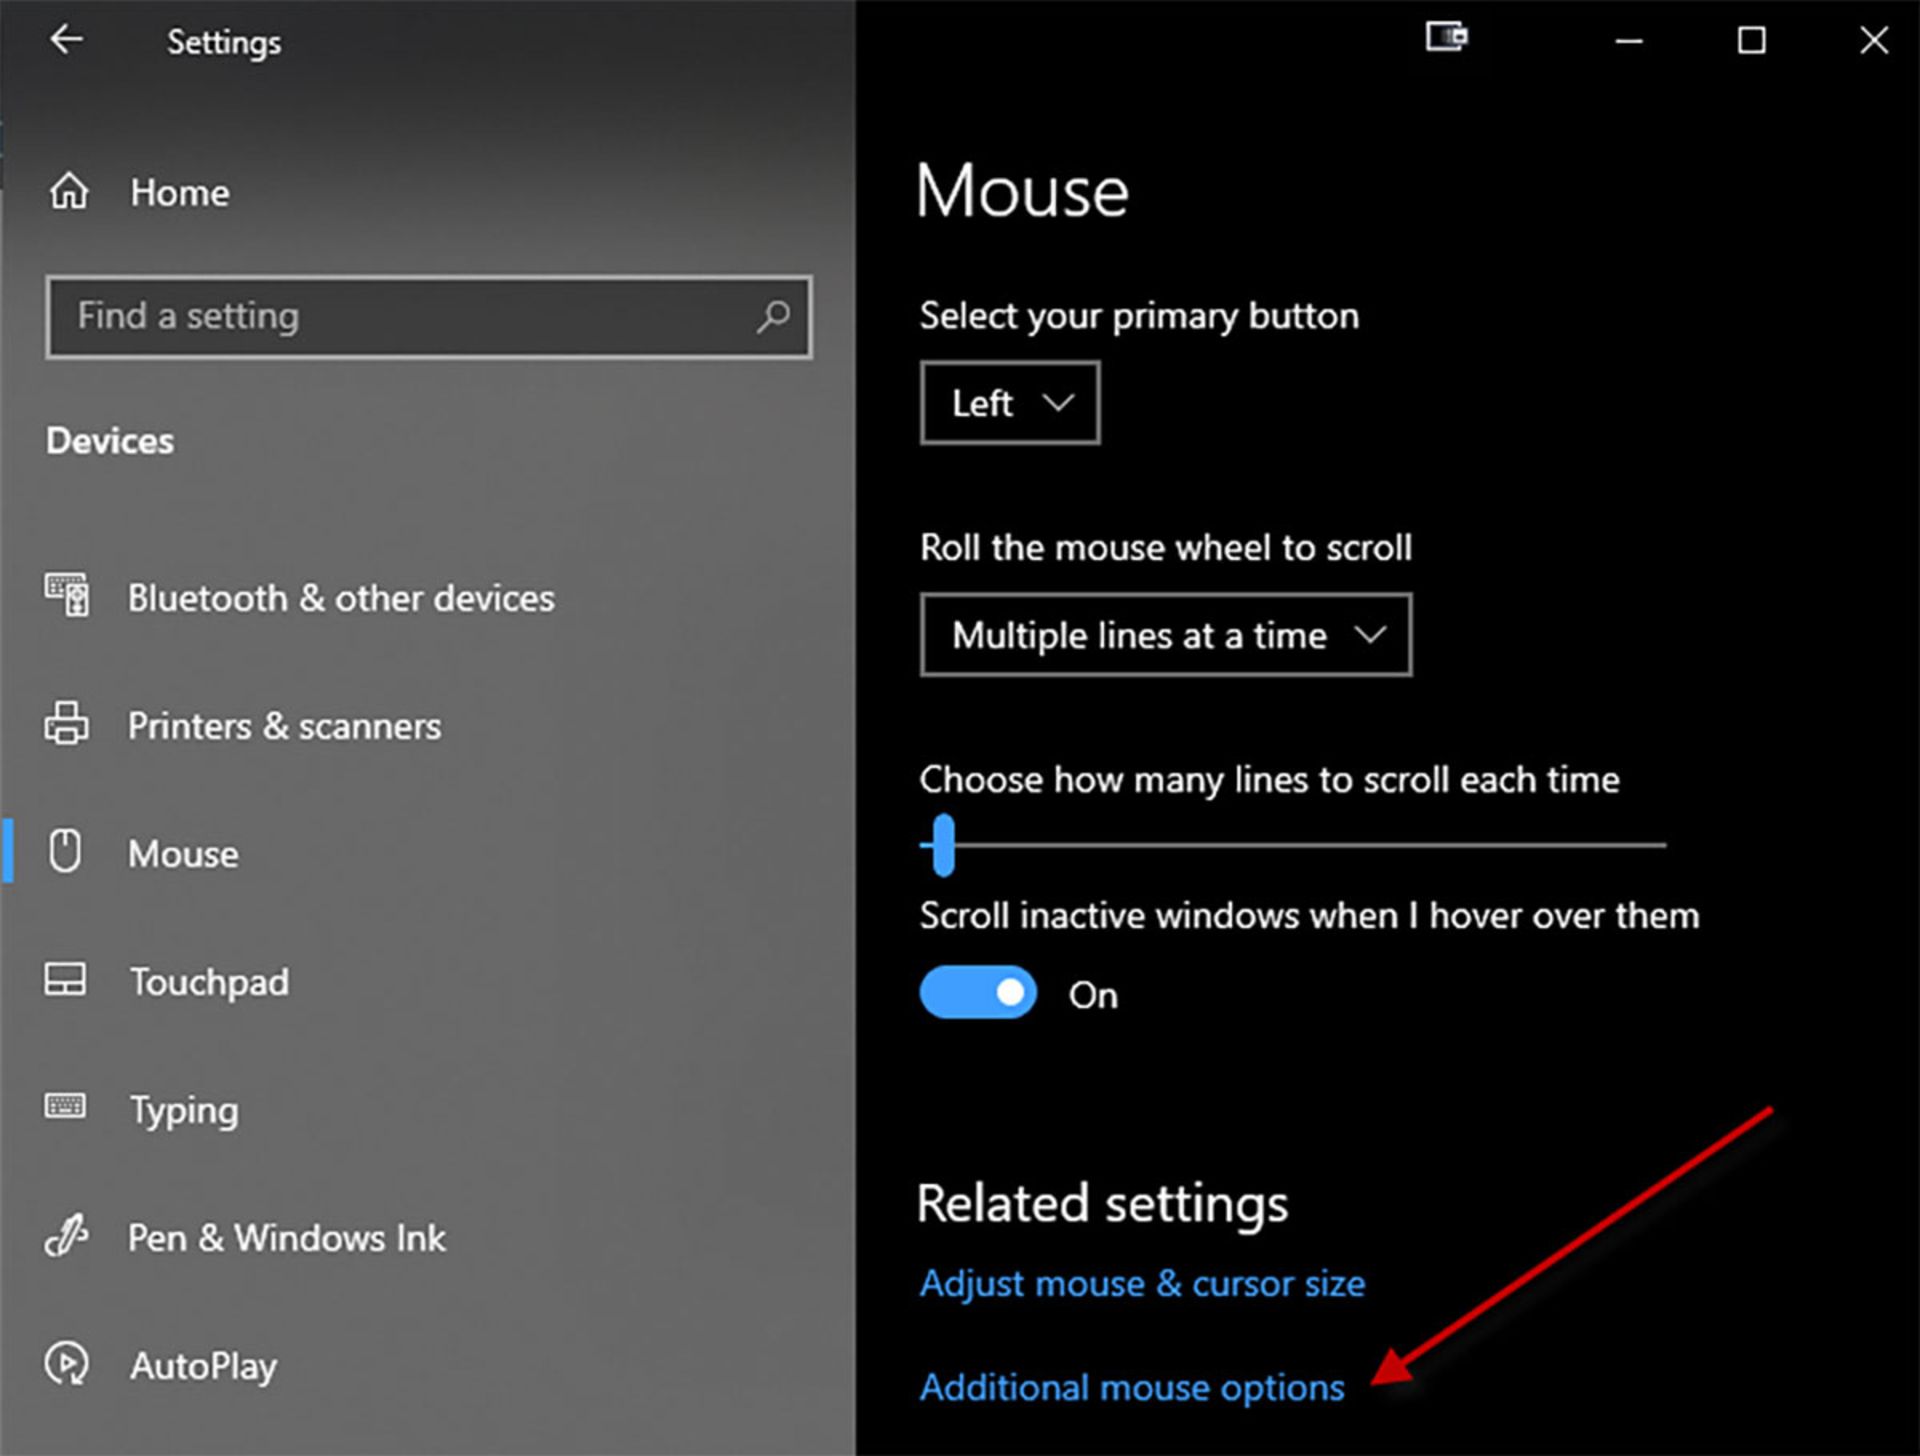Open Additional mouse options link
The image size is (1920, 1456).
coord(1131,1388)
